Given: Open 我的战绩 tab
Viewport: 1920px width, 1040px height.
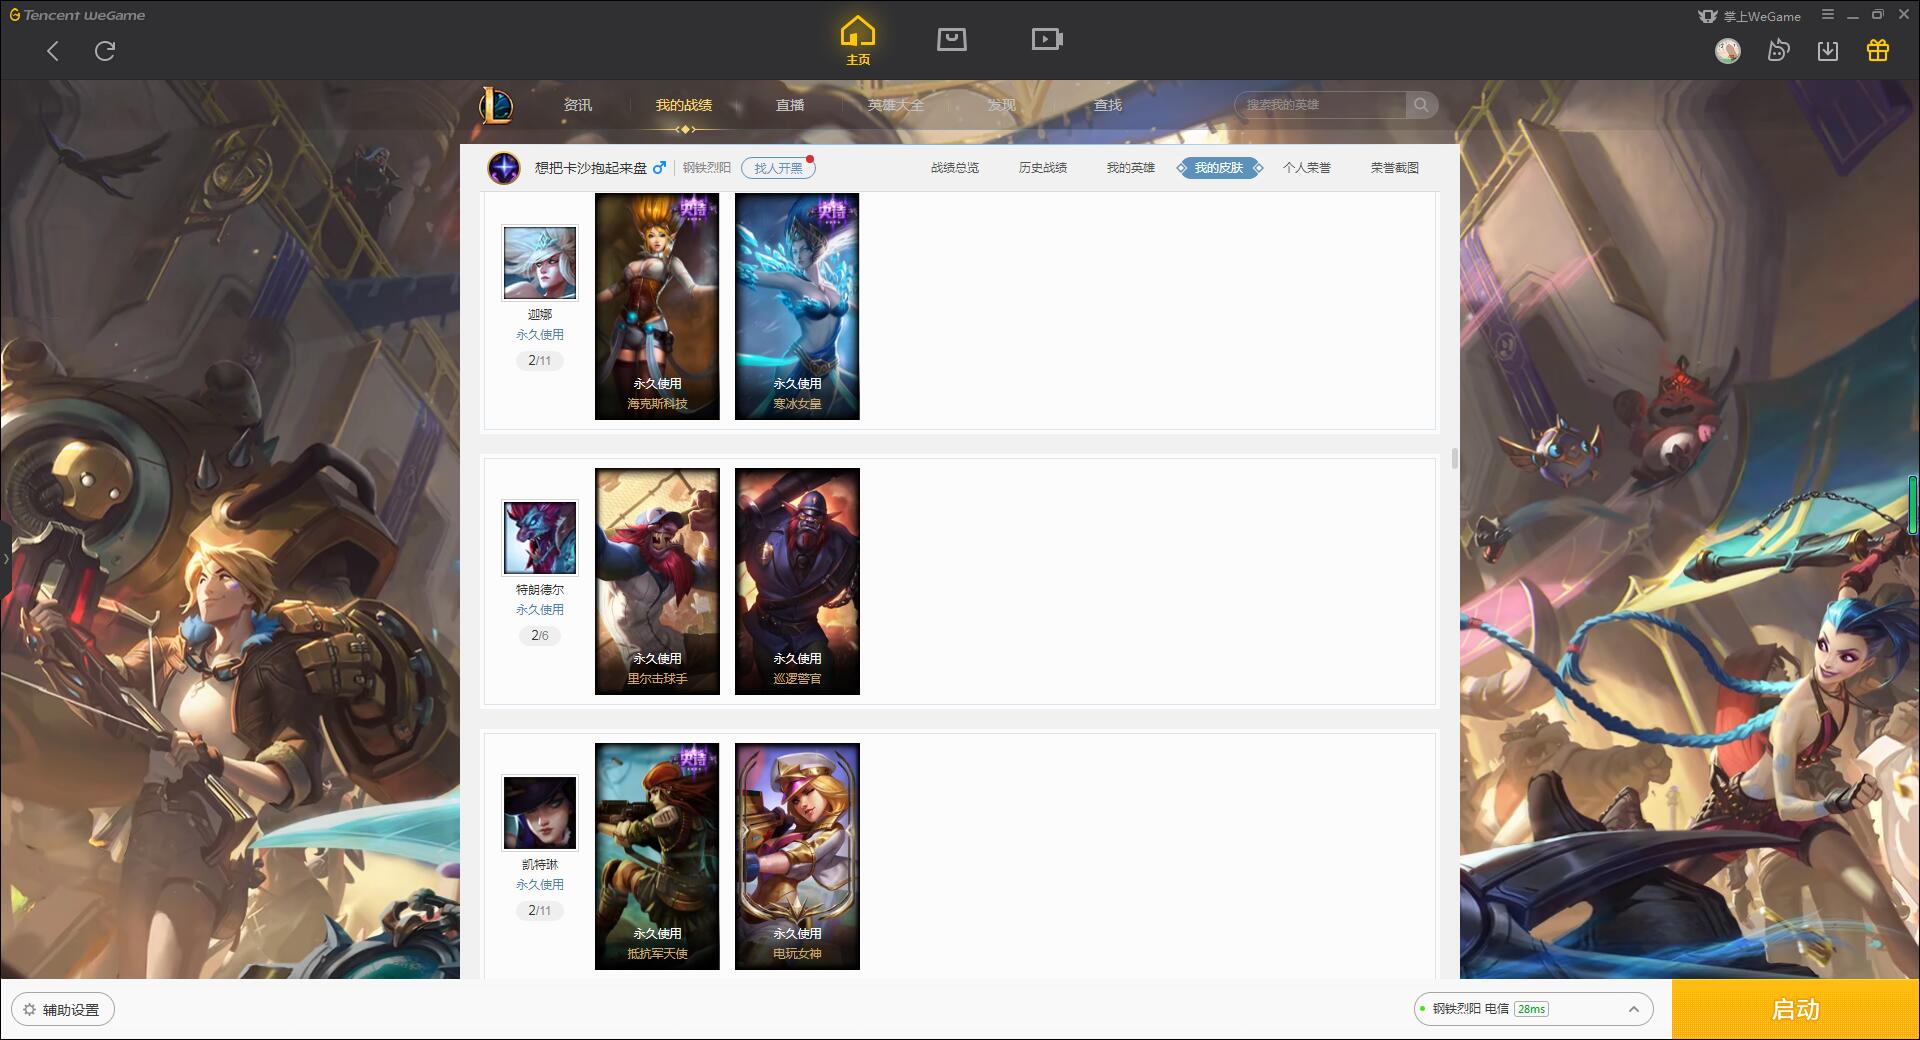Looking at the screenshot, I should coord(684,105).
